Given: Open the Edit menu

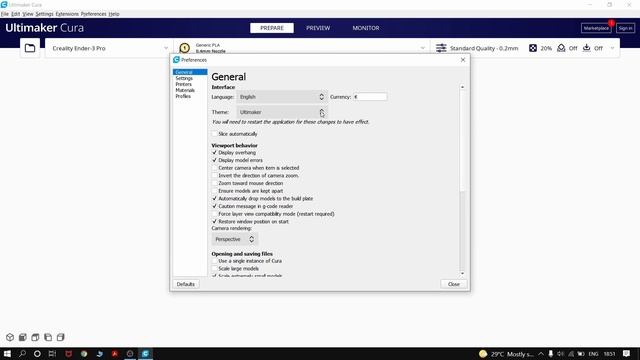Looking at the screenshot, I should (x=16, y=14).
